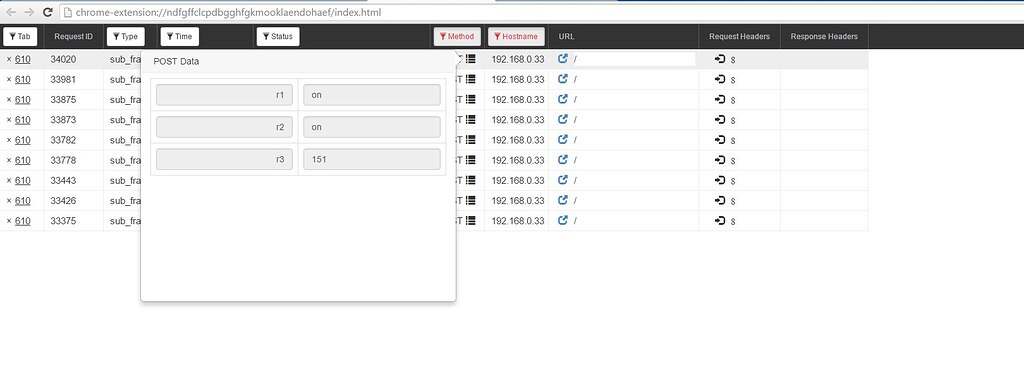
Task: Reload the page with browser refresh icon
Action: (47, 12)
